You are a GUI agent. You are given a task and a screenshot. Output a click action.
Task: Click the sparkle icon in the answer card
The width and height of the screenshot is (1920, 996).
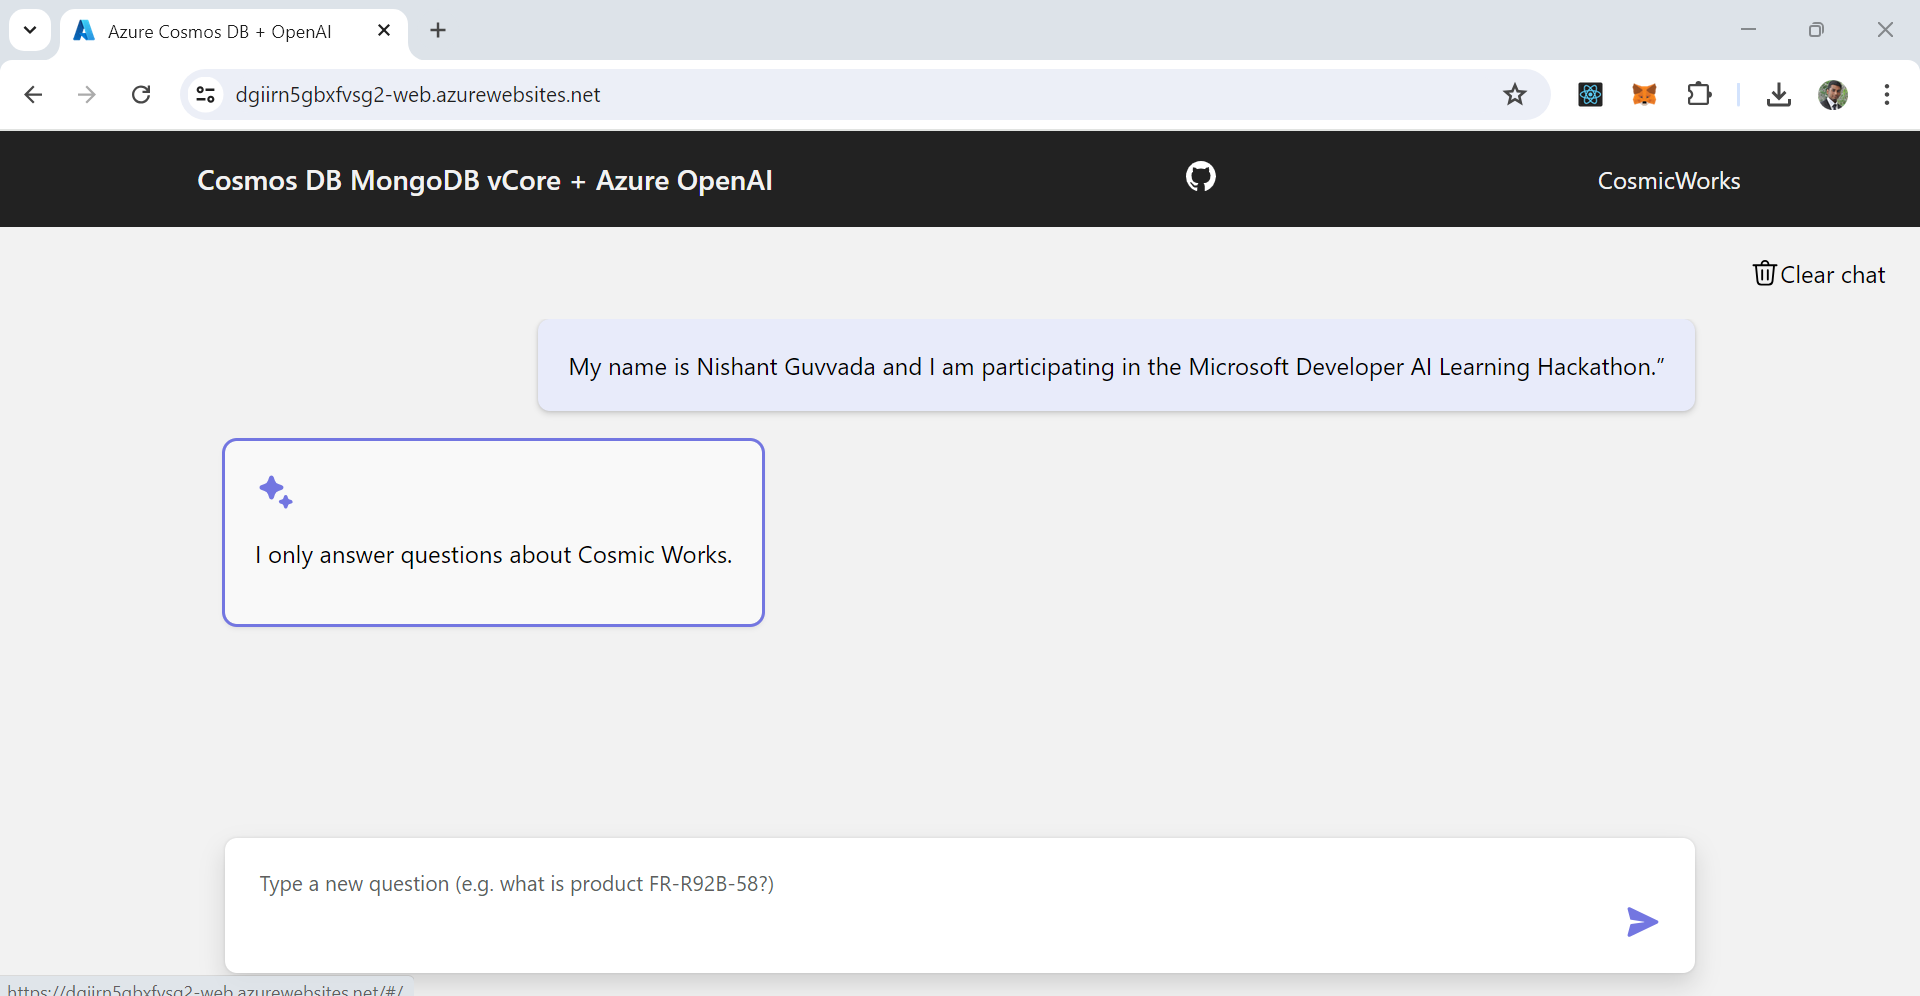pyautogui.click(x=276, y=493)
